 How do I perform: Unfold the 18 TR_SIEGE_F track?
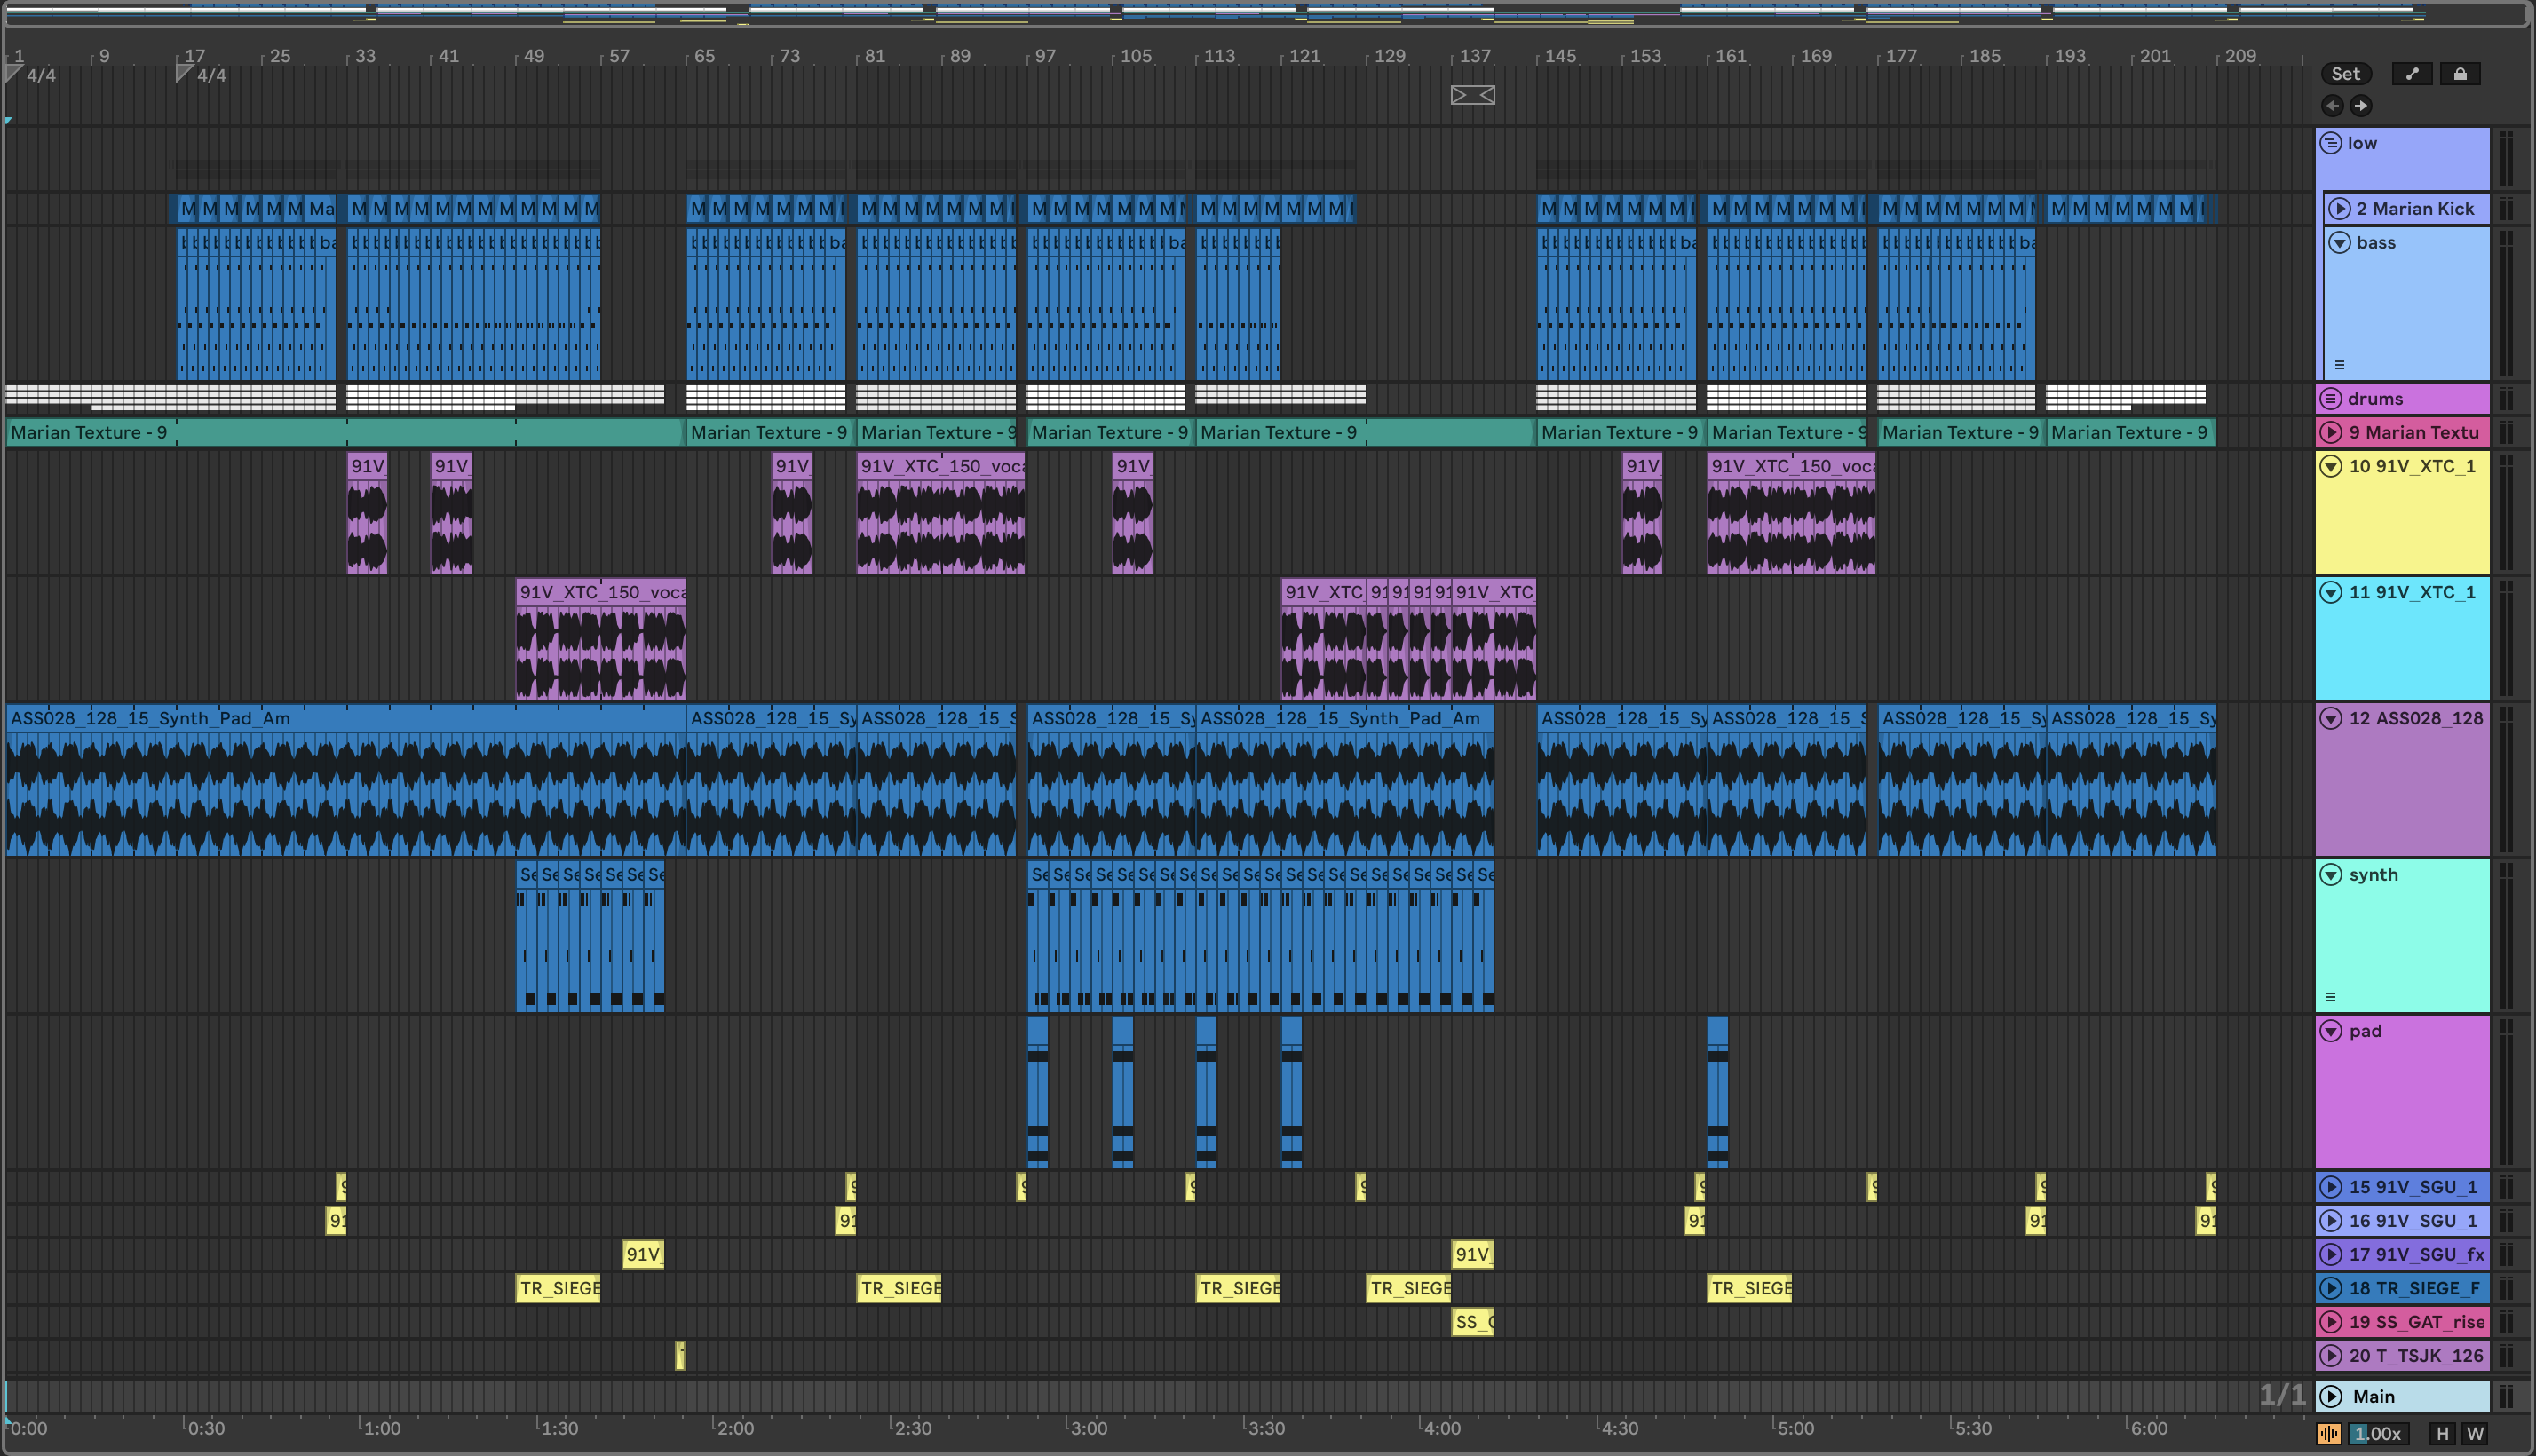pyautogui.click(x=2330, y=1289)
